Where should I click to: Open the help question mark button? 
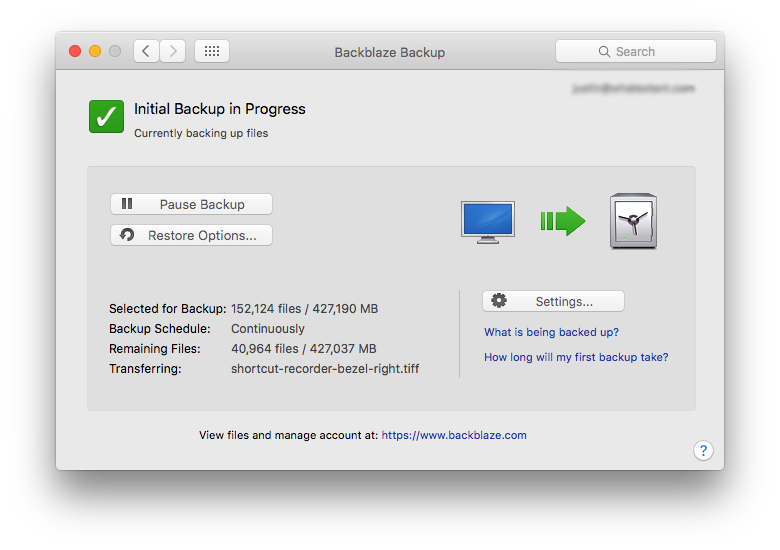click(703, 451)
